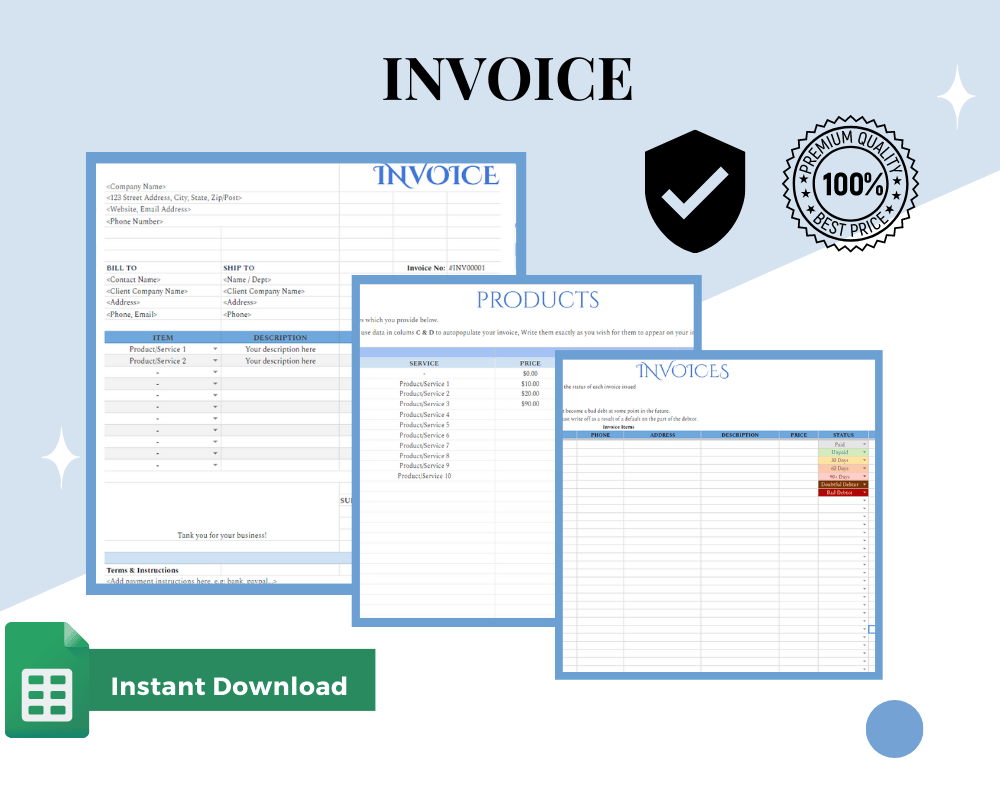Select Product/Service 5 in Products list
This screenshot has height=800, width=1000.
(424, 425)
